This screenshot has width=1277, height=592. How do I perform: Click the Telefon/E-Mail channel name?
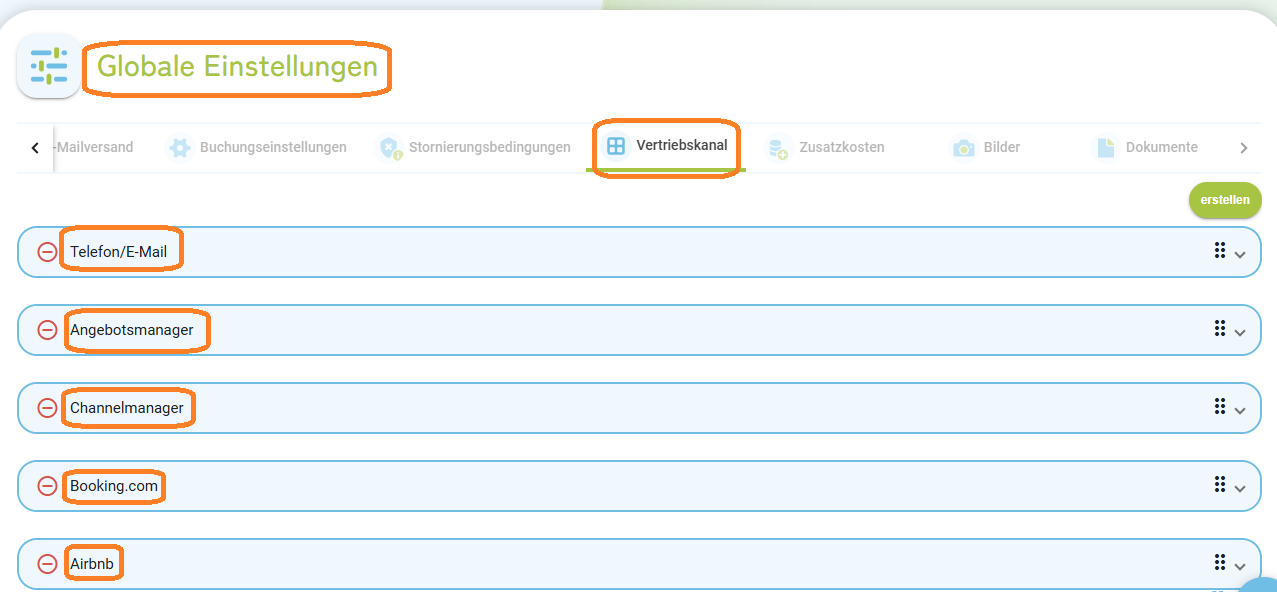coord(118,252)
